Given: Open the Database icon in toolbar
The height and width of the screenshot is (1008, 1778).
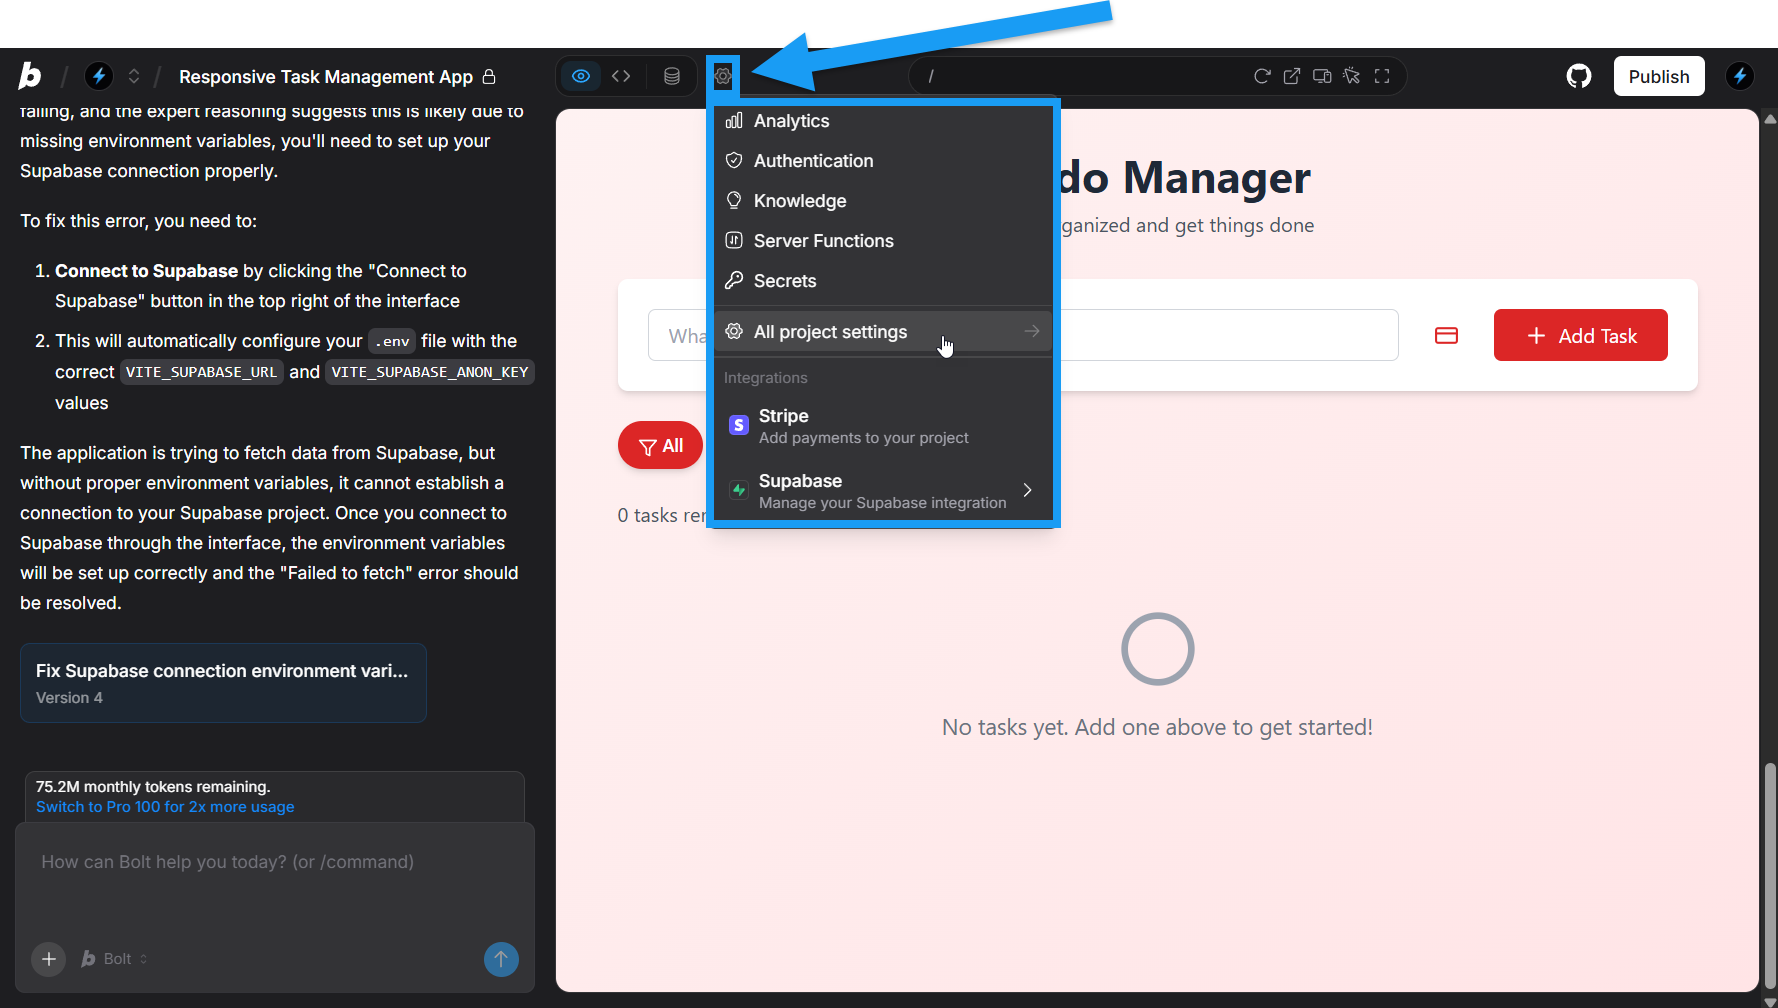Looking at the screenshot, I should tap(672, 76).
